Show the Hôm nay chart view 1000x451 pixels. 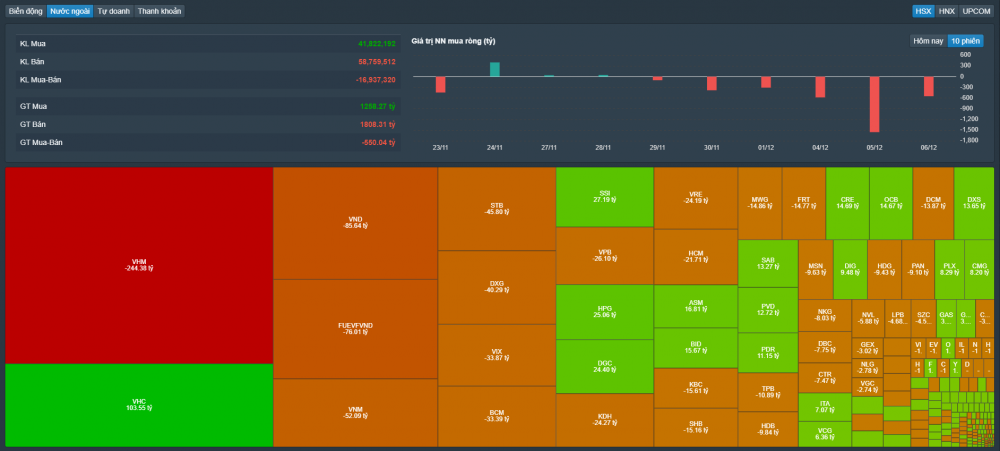[928, 41]
